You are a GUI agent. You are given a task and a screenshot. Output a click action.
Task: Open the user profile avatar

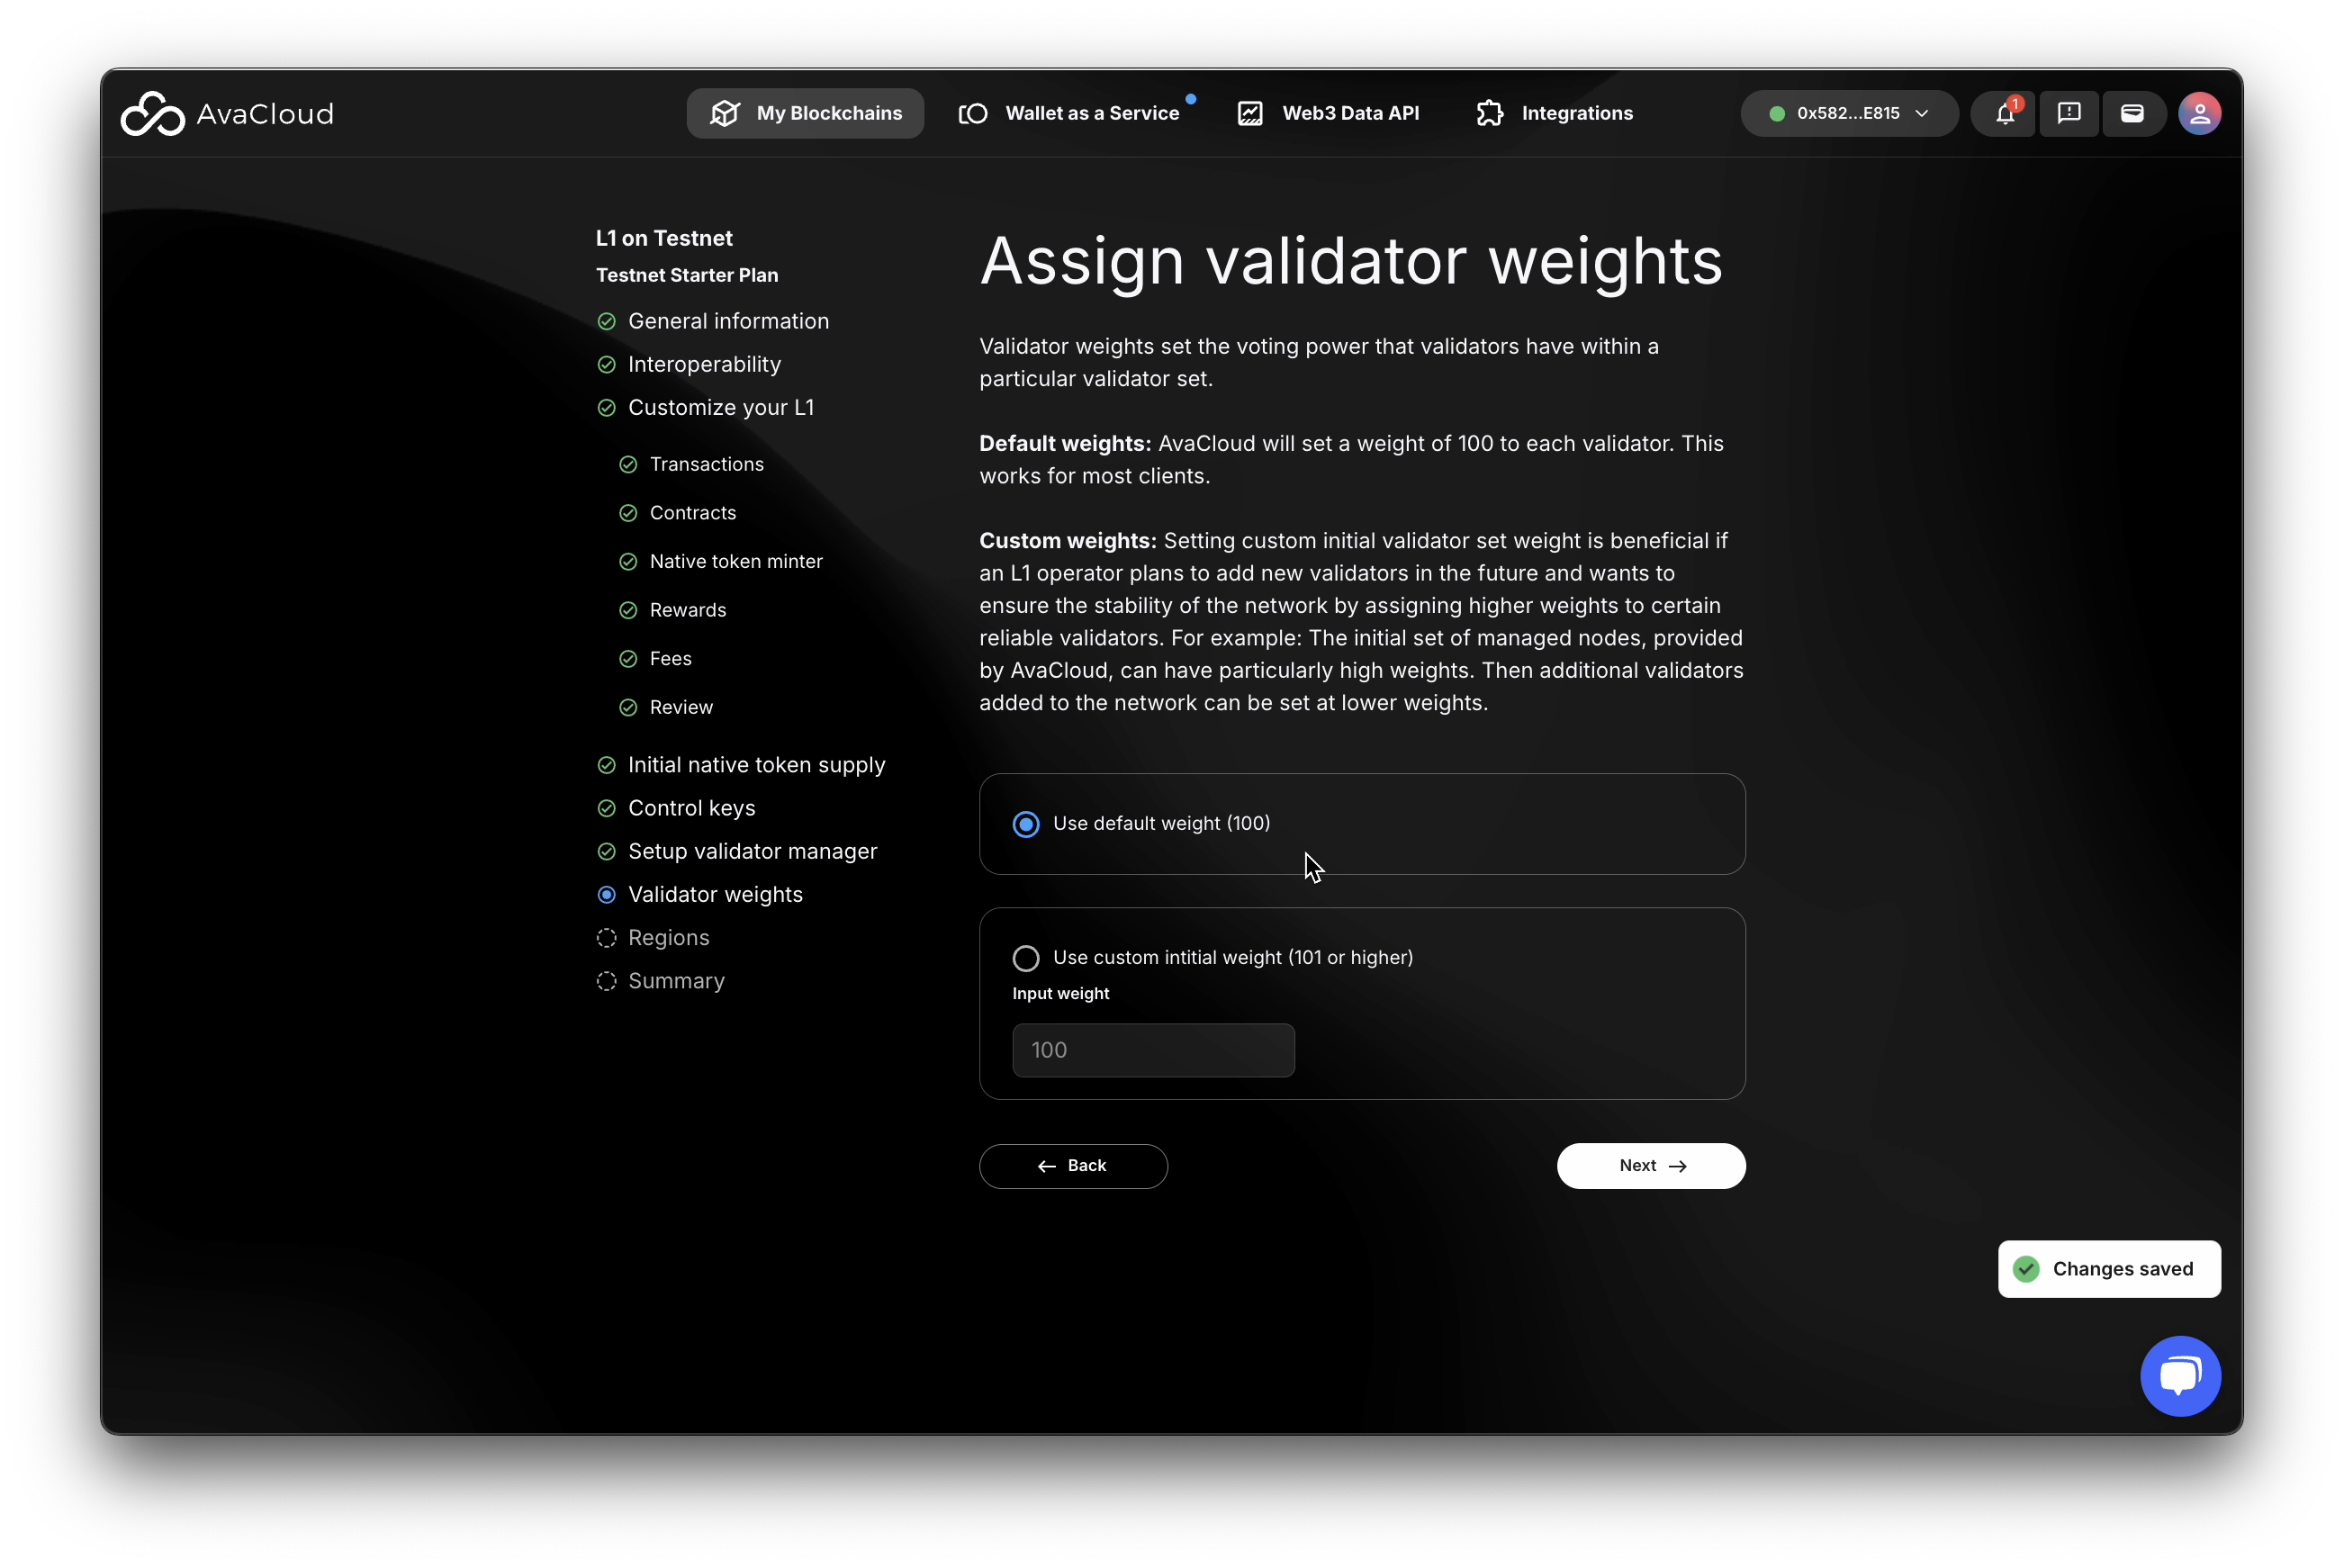click(2199, 114)
